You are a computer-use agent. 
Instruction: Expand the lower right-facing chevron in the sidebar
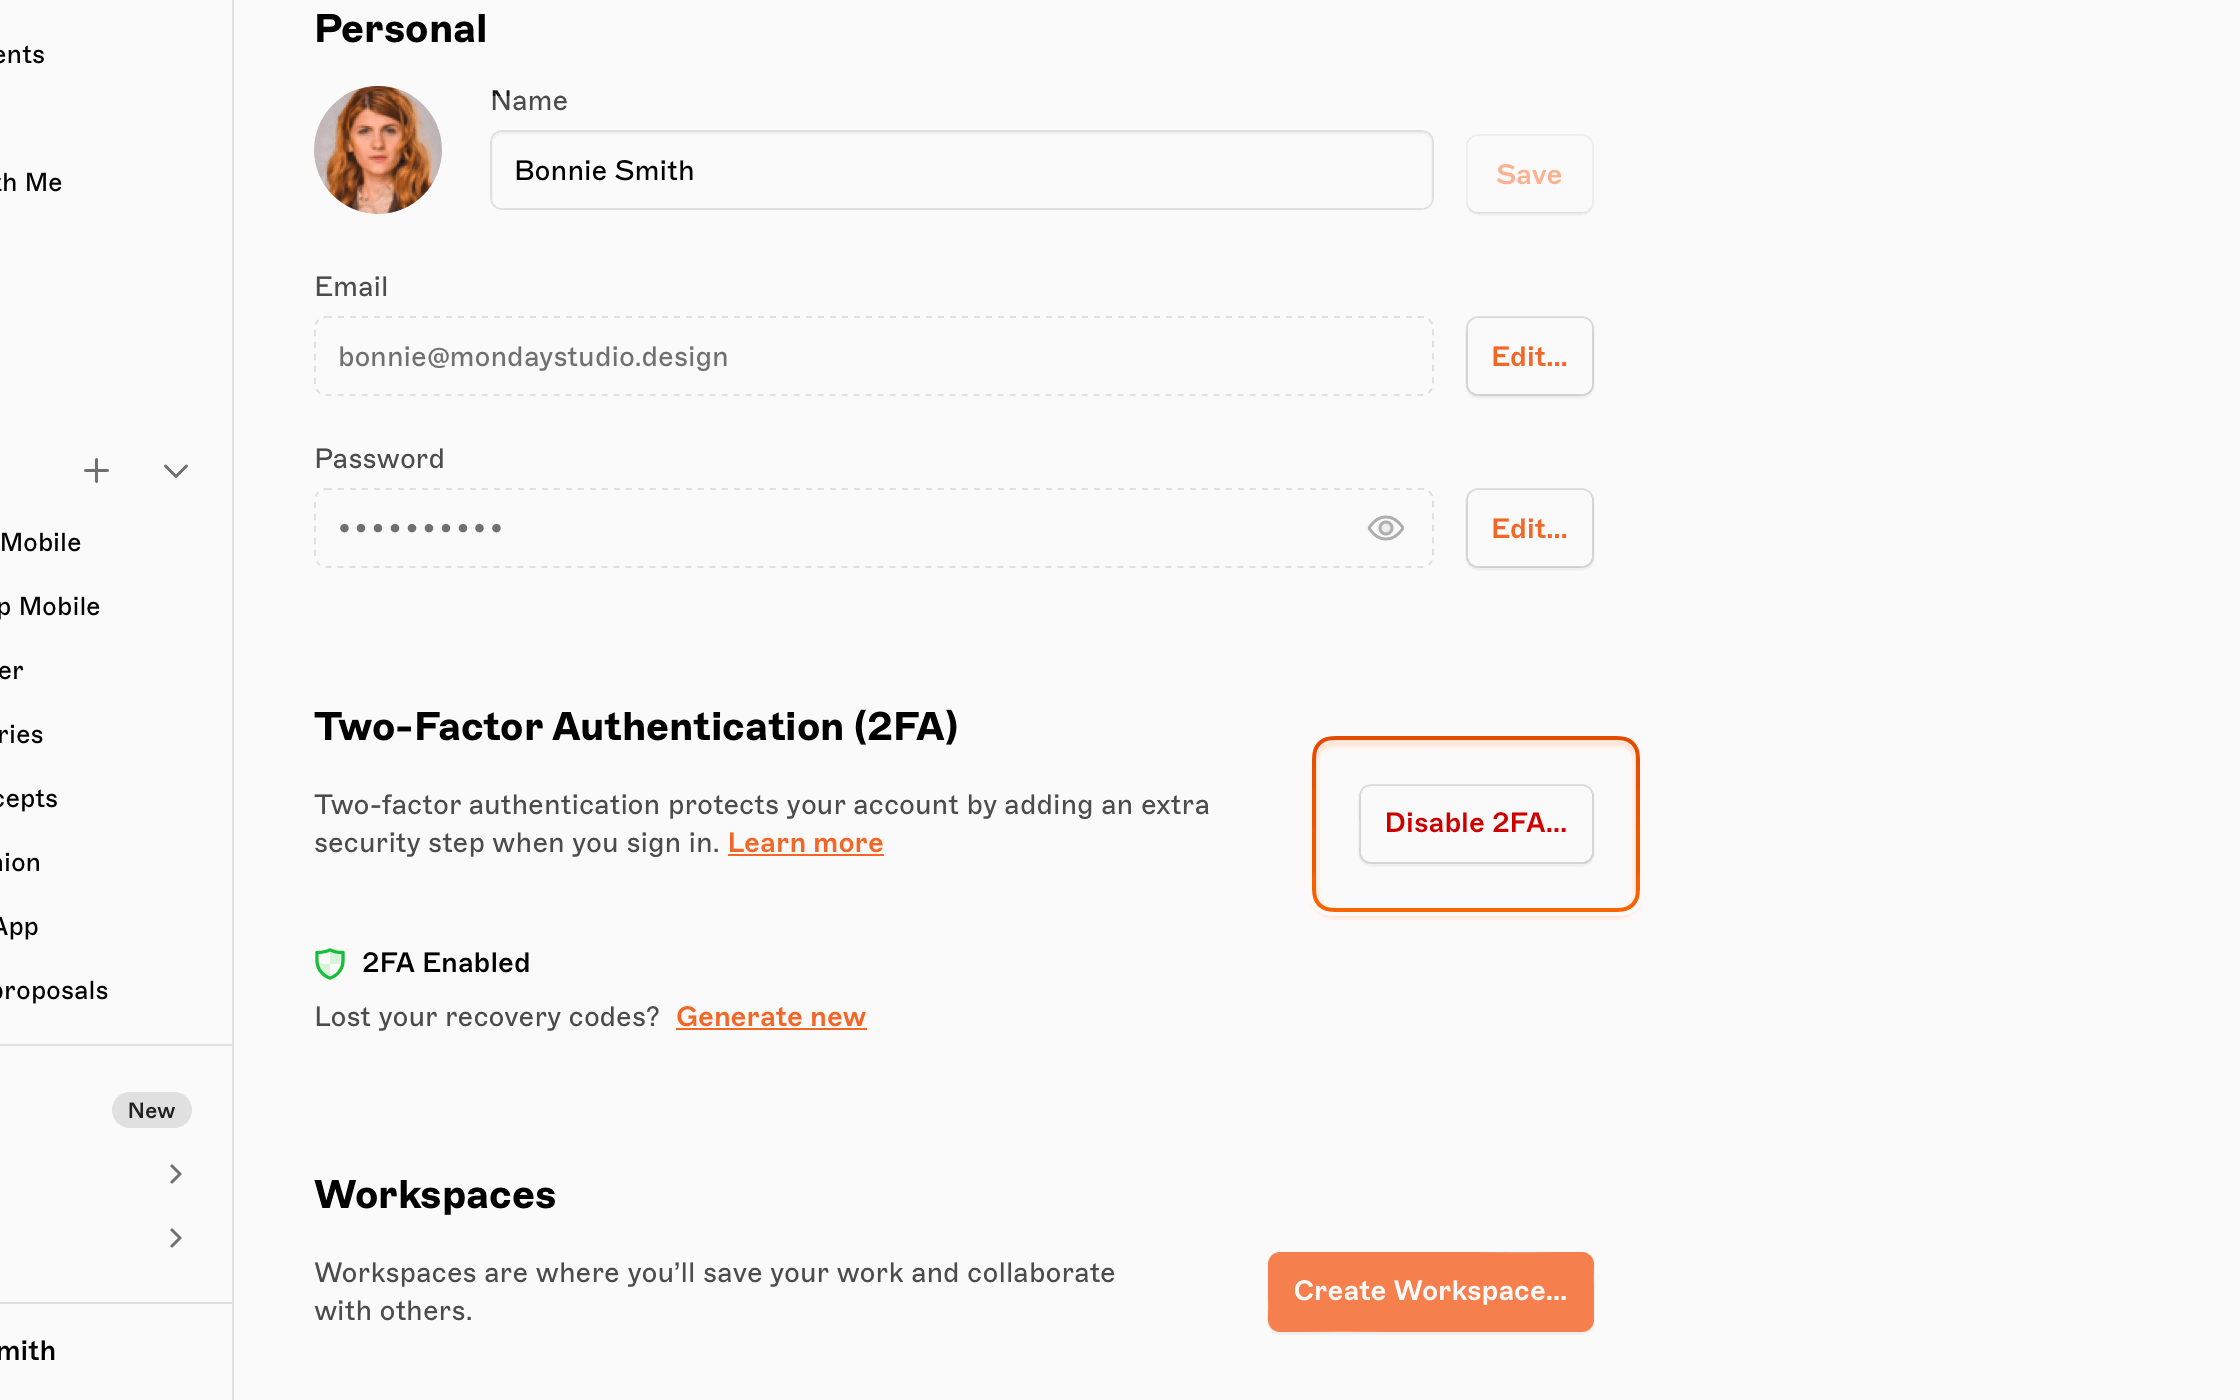pyautogui.click(x=176, y=1238)
